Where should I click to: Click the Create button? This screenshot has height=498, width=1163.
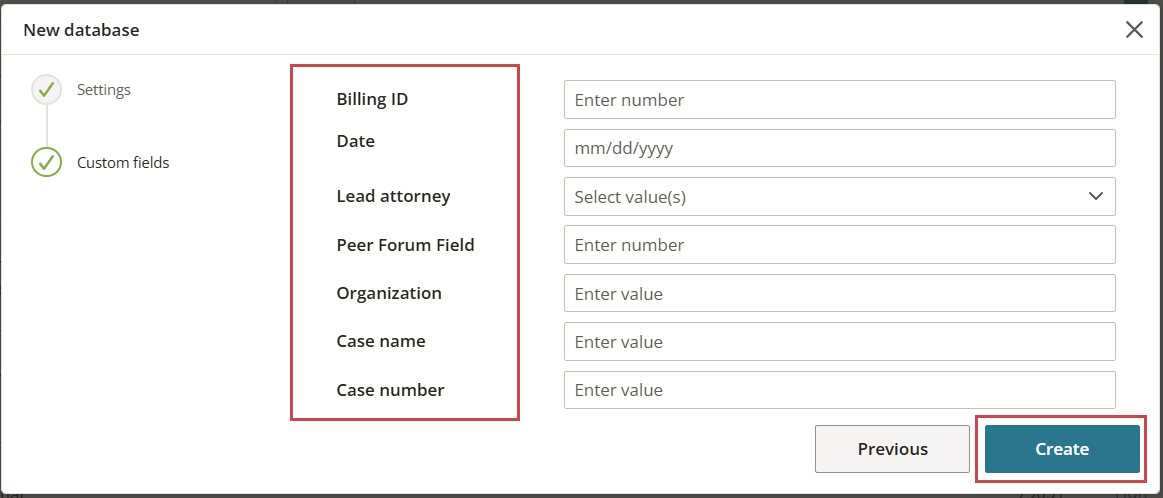click(1062, 449)
